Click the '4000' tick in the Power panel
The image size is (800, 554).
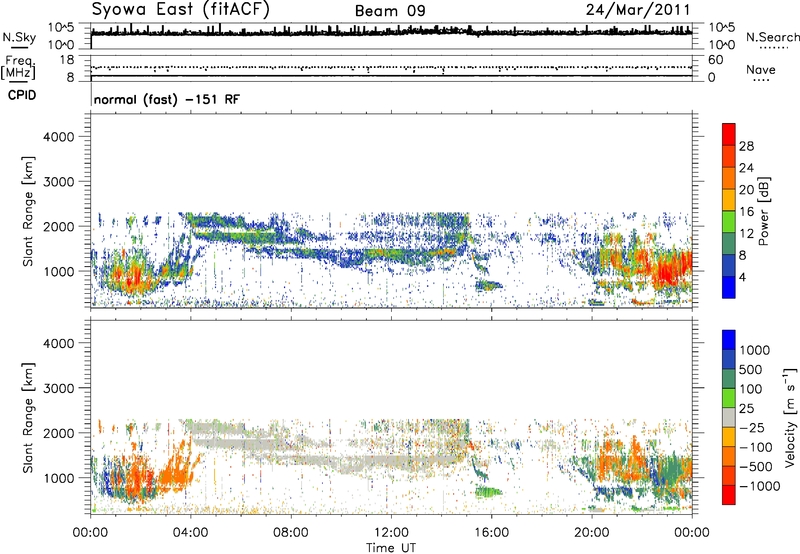pyautogui.click(x=59, y=137)
